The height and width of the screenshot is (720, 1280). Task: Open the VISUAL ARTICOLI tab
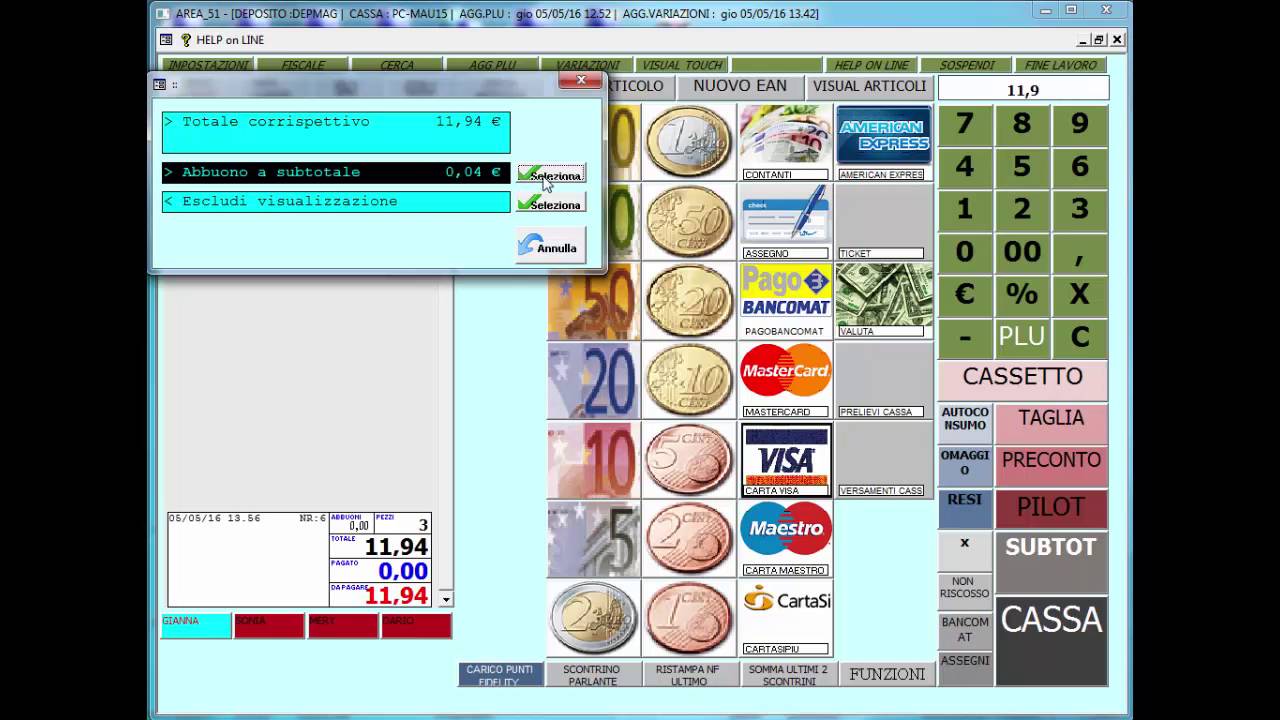pyautogui.click(x=869, y=87)
